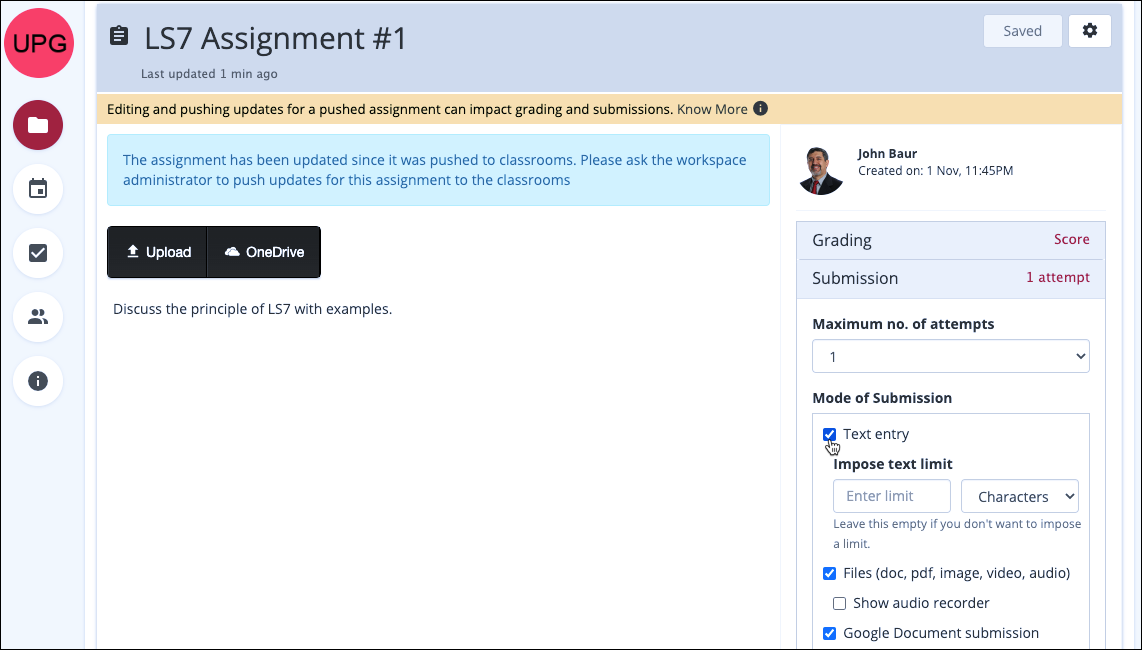This screenshot has width=1142, height=650.
Task: Click the info icon beside Know More
Action: click(x=760, y=109)
